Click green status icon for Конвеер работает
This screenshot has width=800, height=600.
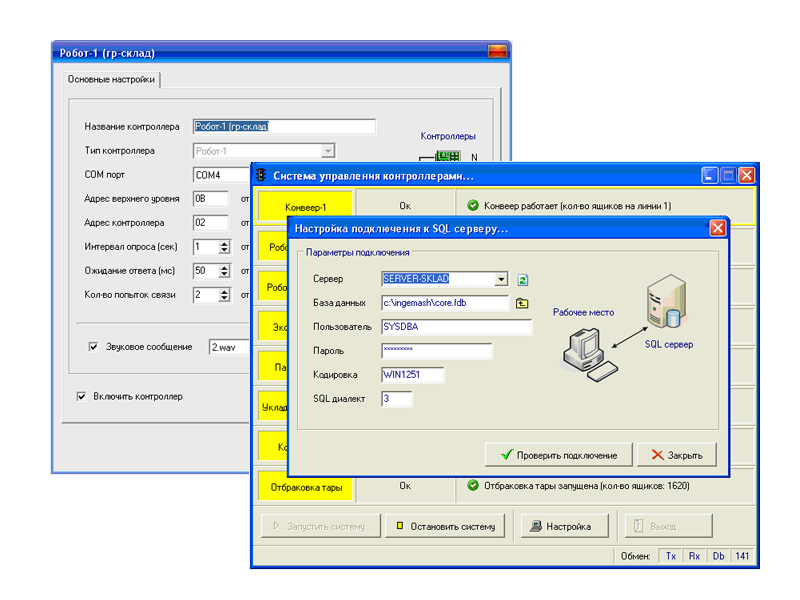point(473,206)
